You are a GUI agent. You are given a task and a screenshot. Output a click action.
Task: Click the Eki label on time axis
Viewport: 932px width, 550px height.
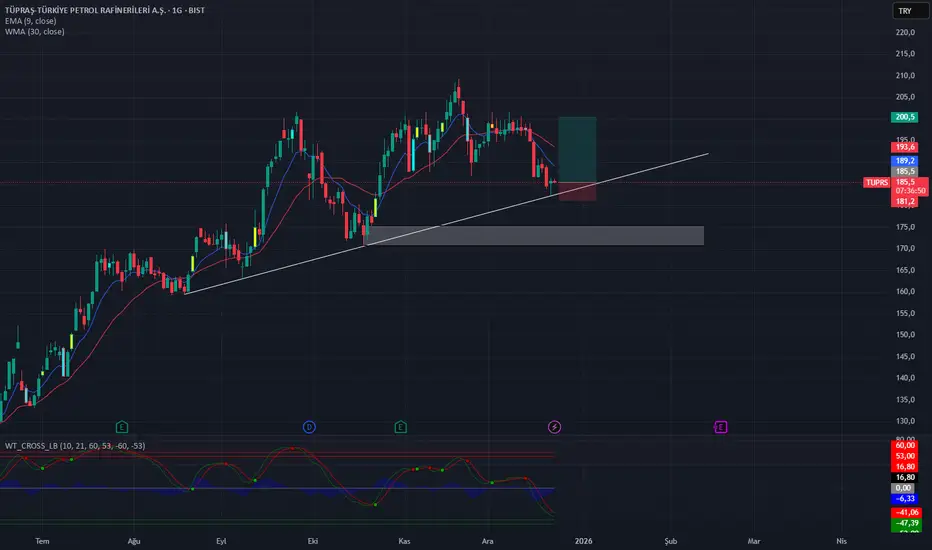pos(313,541)
